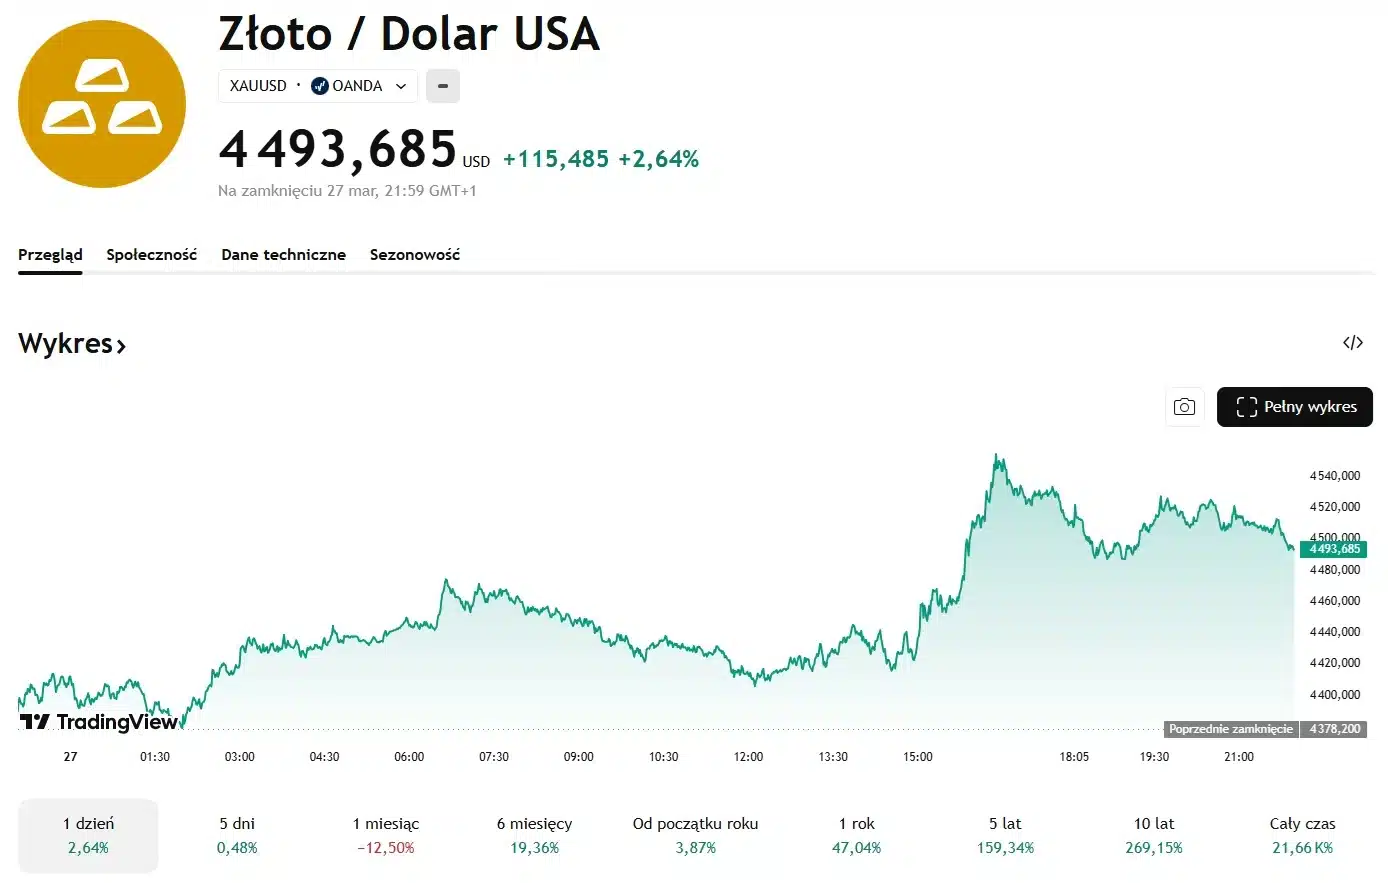The image size is (1388, 883).
Task: Select the 5 dni time range
Action: [237, 835]
